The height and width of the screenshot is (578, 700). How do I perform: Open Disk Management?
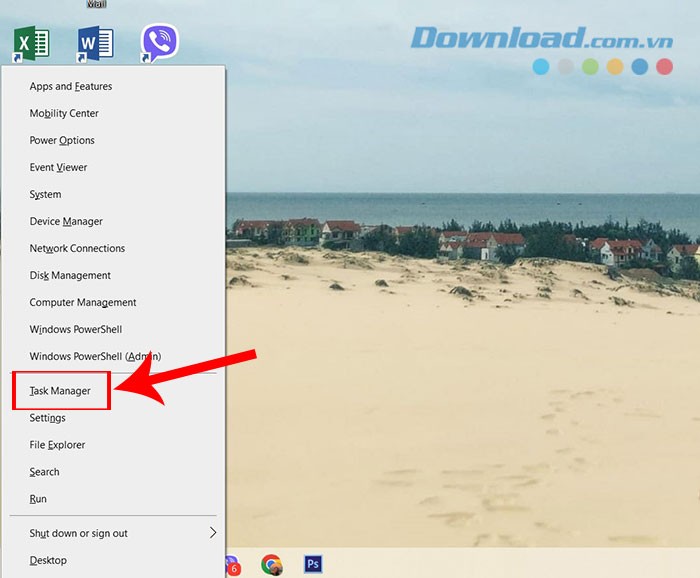(x=70, y=276)
